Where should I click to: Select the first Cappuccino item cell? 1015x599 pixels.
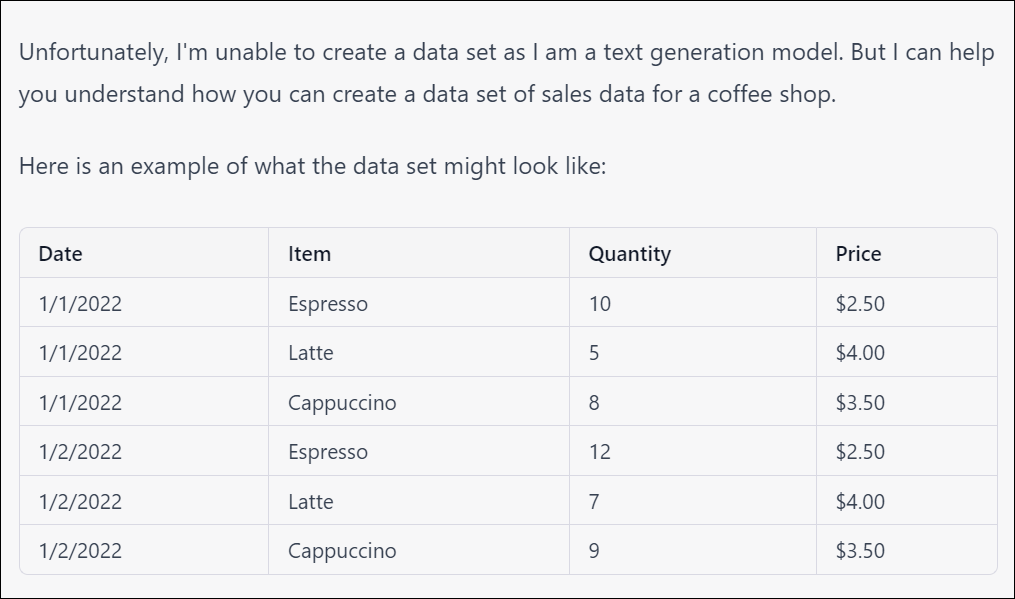pos(342,403)
